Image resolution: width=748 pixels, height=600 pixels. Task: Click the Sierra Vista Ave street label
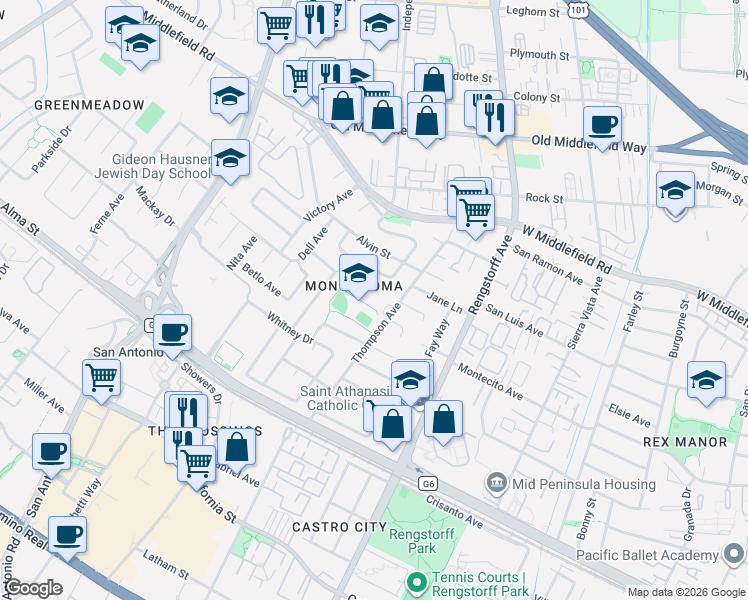click(585, 313)
